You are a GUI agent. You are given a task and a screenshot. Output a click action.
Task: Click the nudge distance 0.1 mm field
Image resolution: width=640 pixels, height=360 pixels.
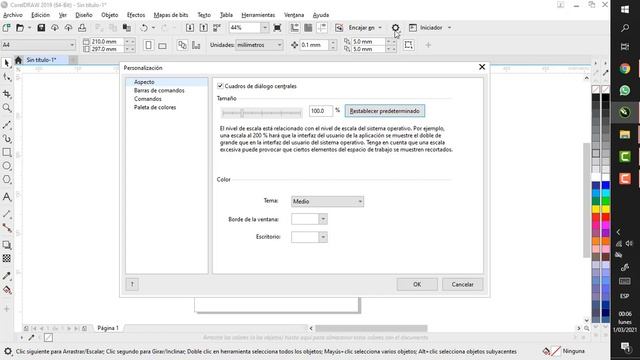click(x=314, y=45)
